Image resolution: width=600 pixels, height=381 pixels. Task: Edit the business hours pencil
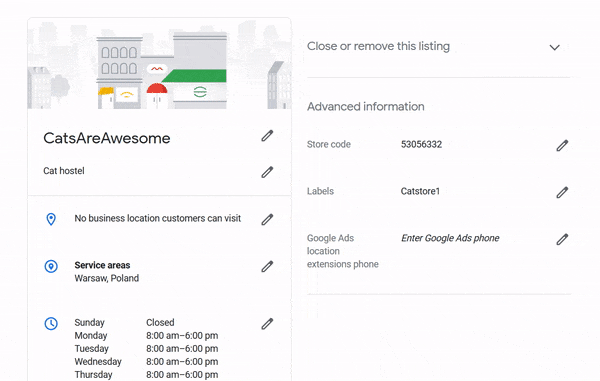[267, 324]
